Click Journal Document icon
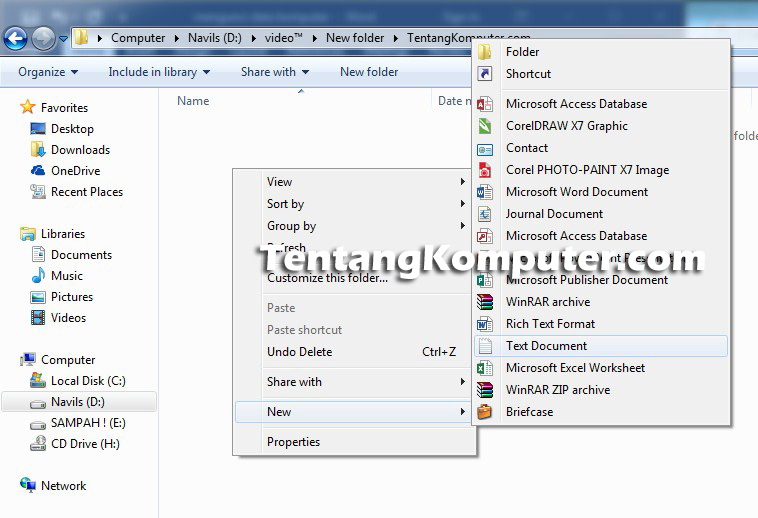 (x=485, y=214)
